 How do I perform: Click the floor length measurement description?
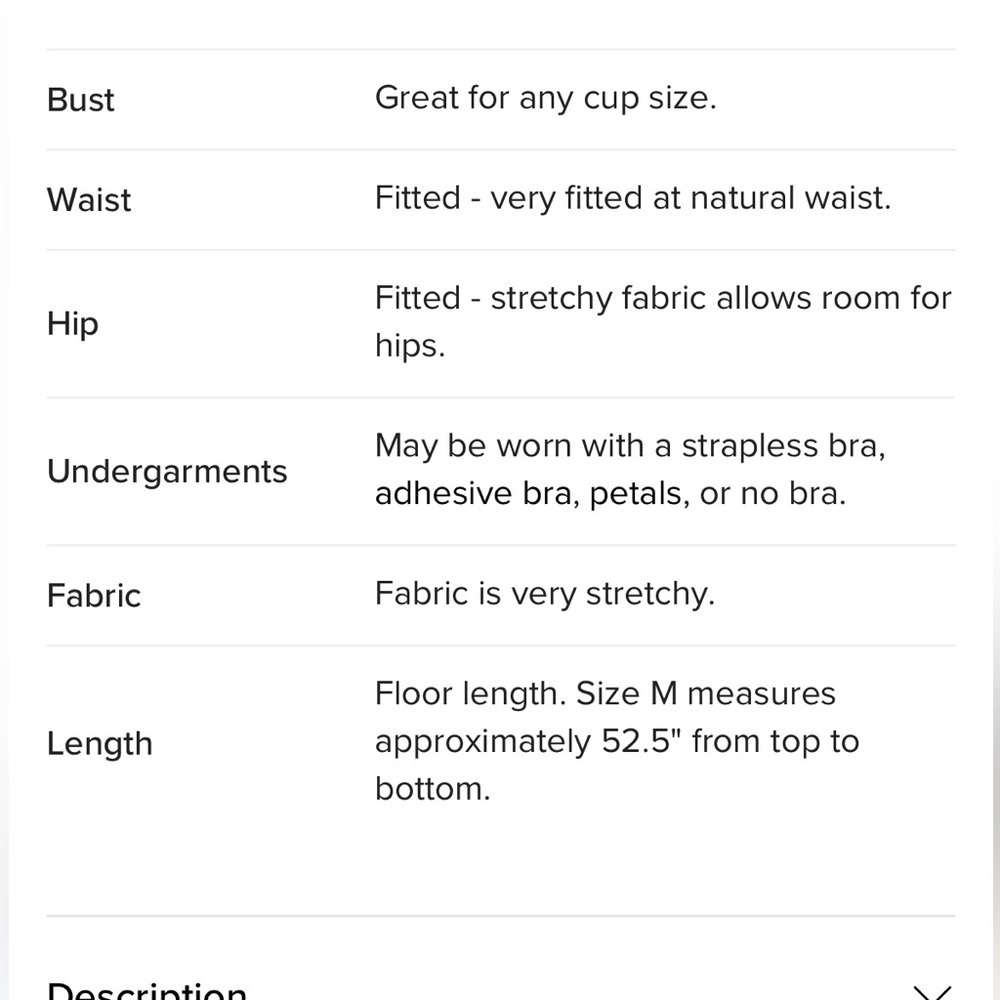617,741
